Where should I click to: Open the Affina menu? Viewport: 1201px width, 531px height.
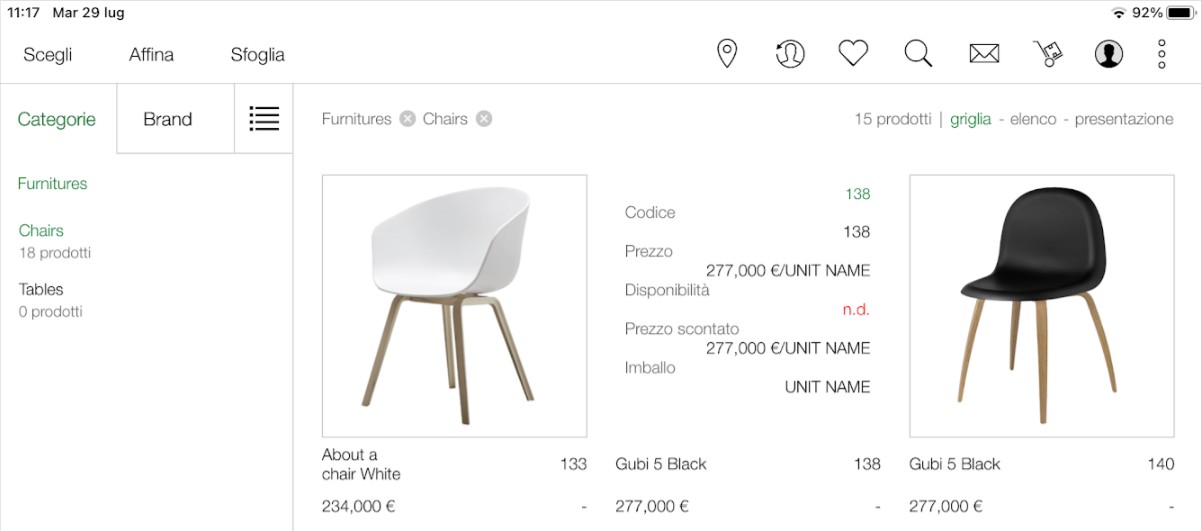(x=151, y=55)
